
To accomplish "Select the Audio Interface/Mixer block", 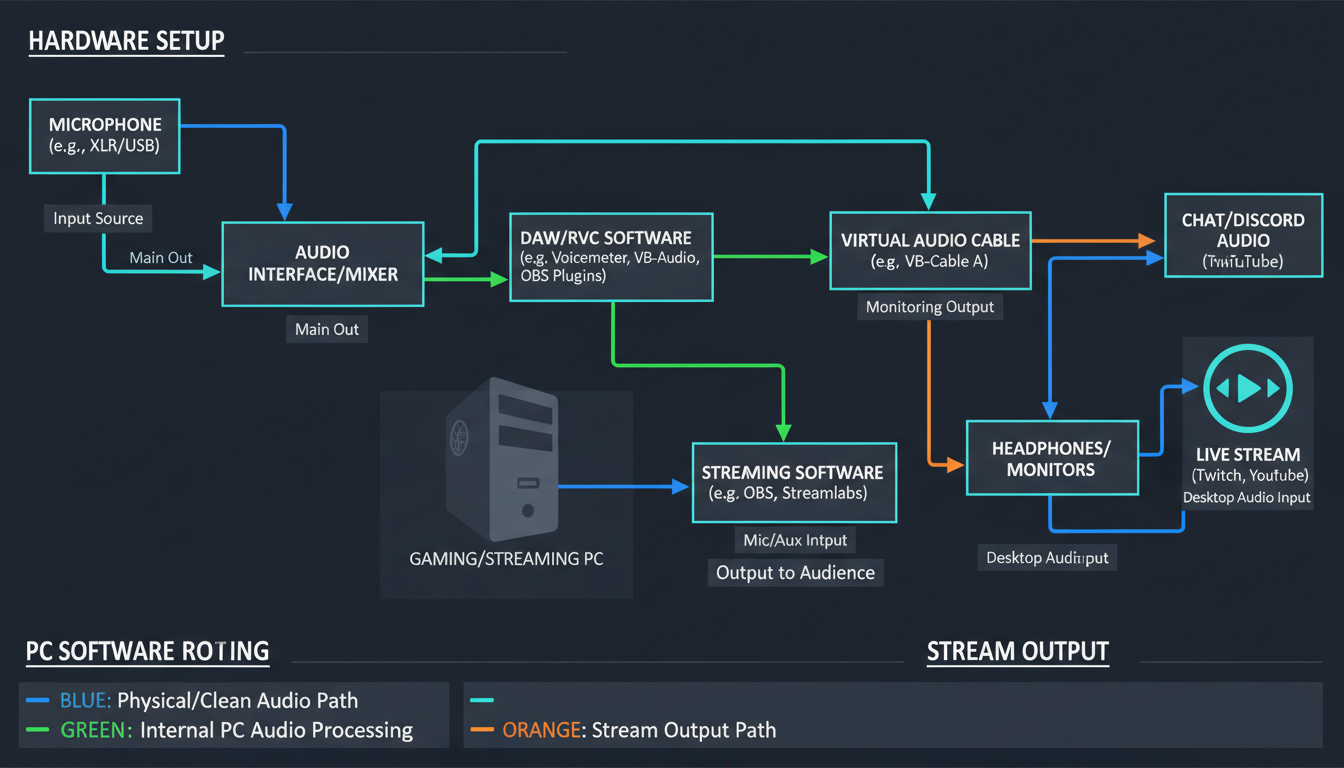I will [x=322, y=263].
